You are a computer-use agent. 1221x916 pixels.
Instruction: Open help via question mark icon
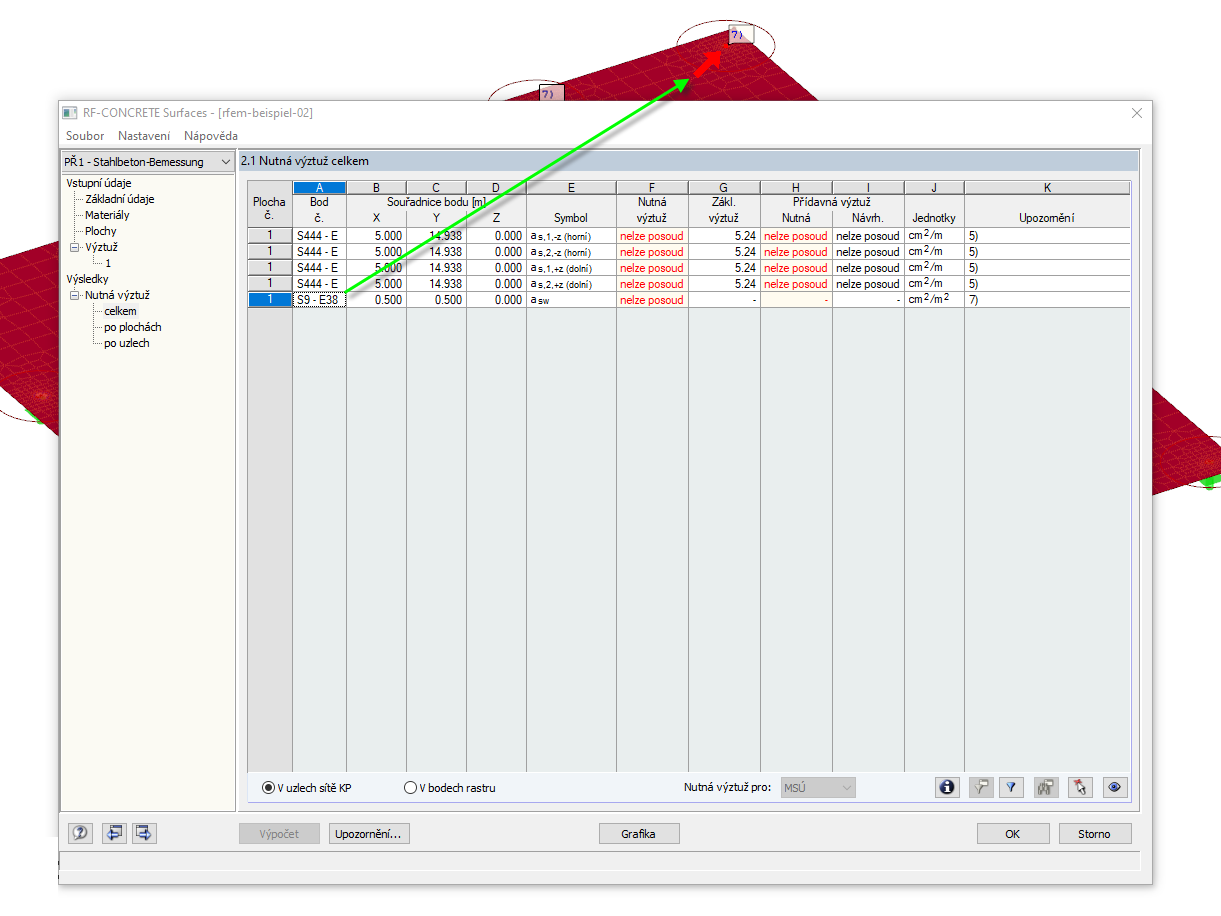(x=81, y=833)
